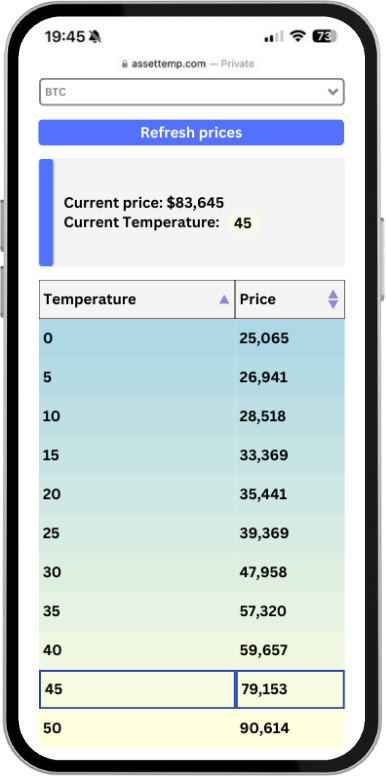Select the highlighted temperature 45 row
The height and width of the screenshot is (776, 386).
192,689
